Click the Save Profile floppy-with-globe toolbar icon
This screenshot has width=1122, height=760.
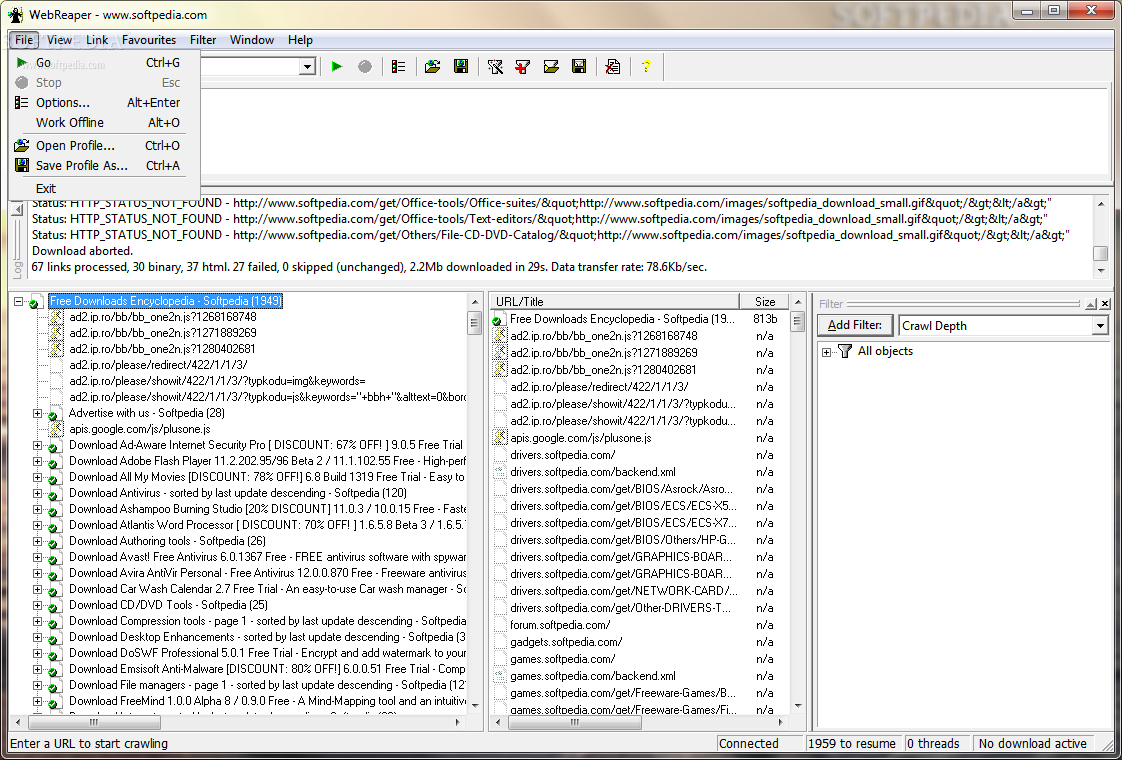pos(462,67)
